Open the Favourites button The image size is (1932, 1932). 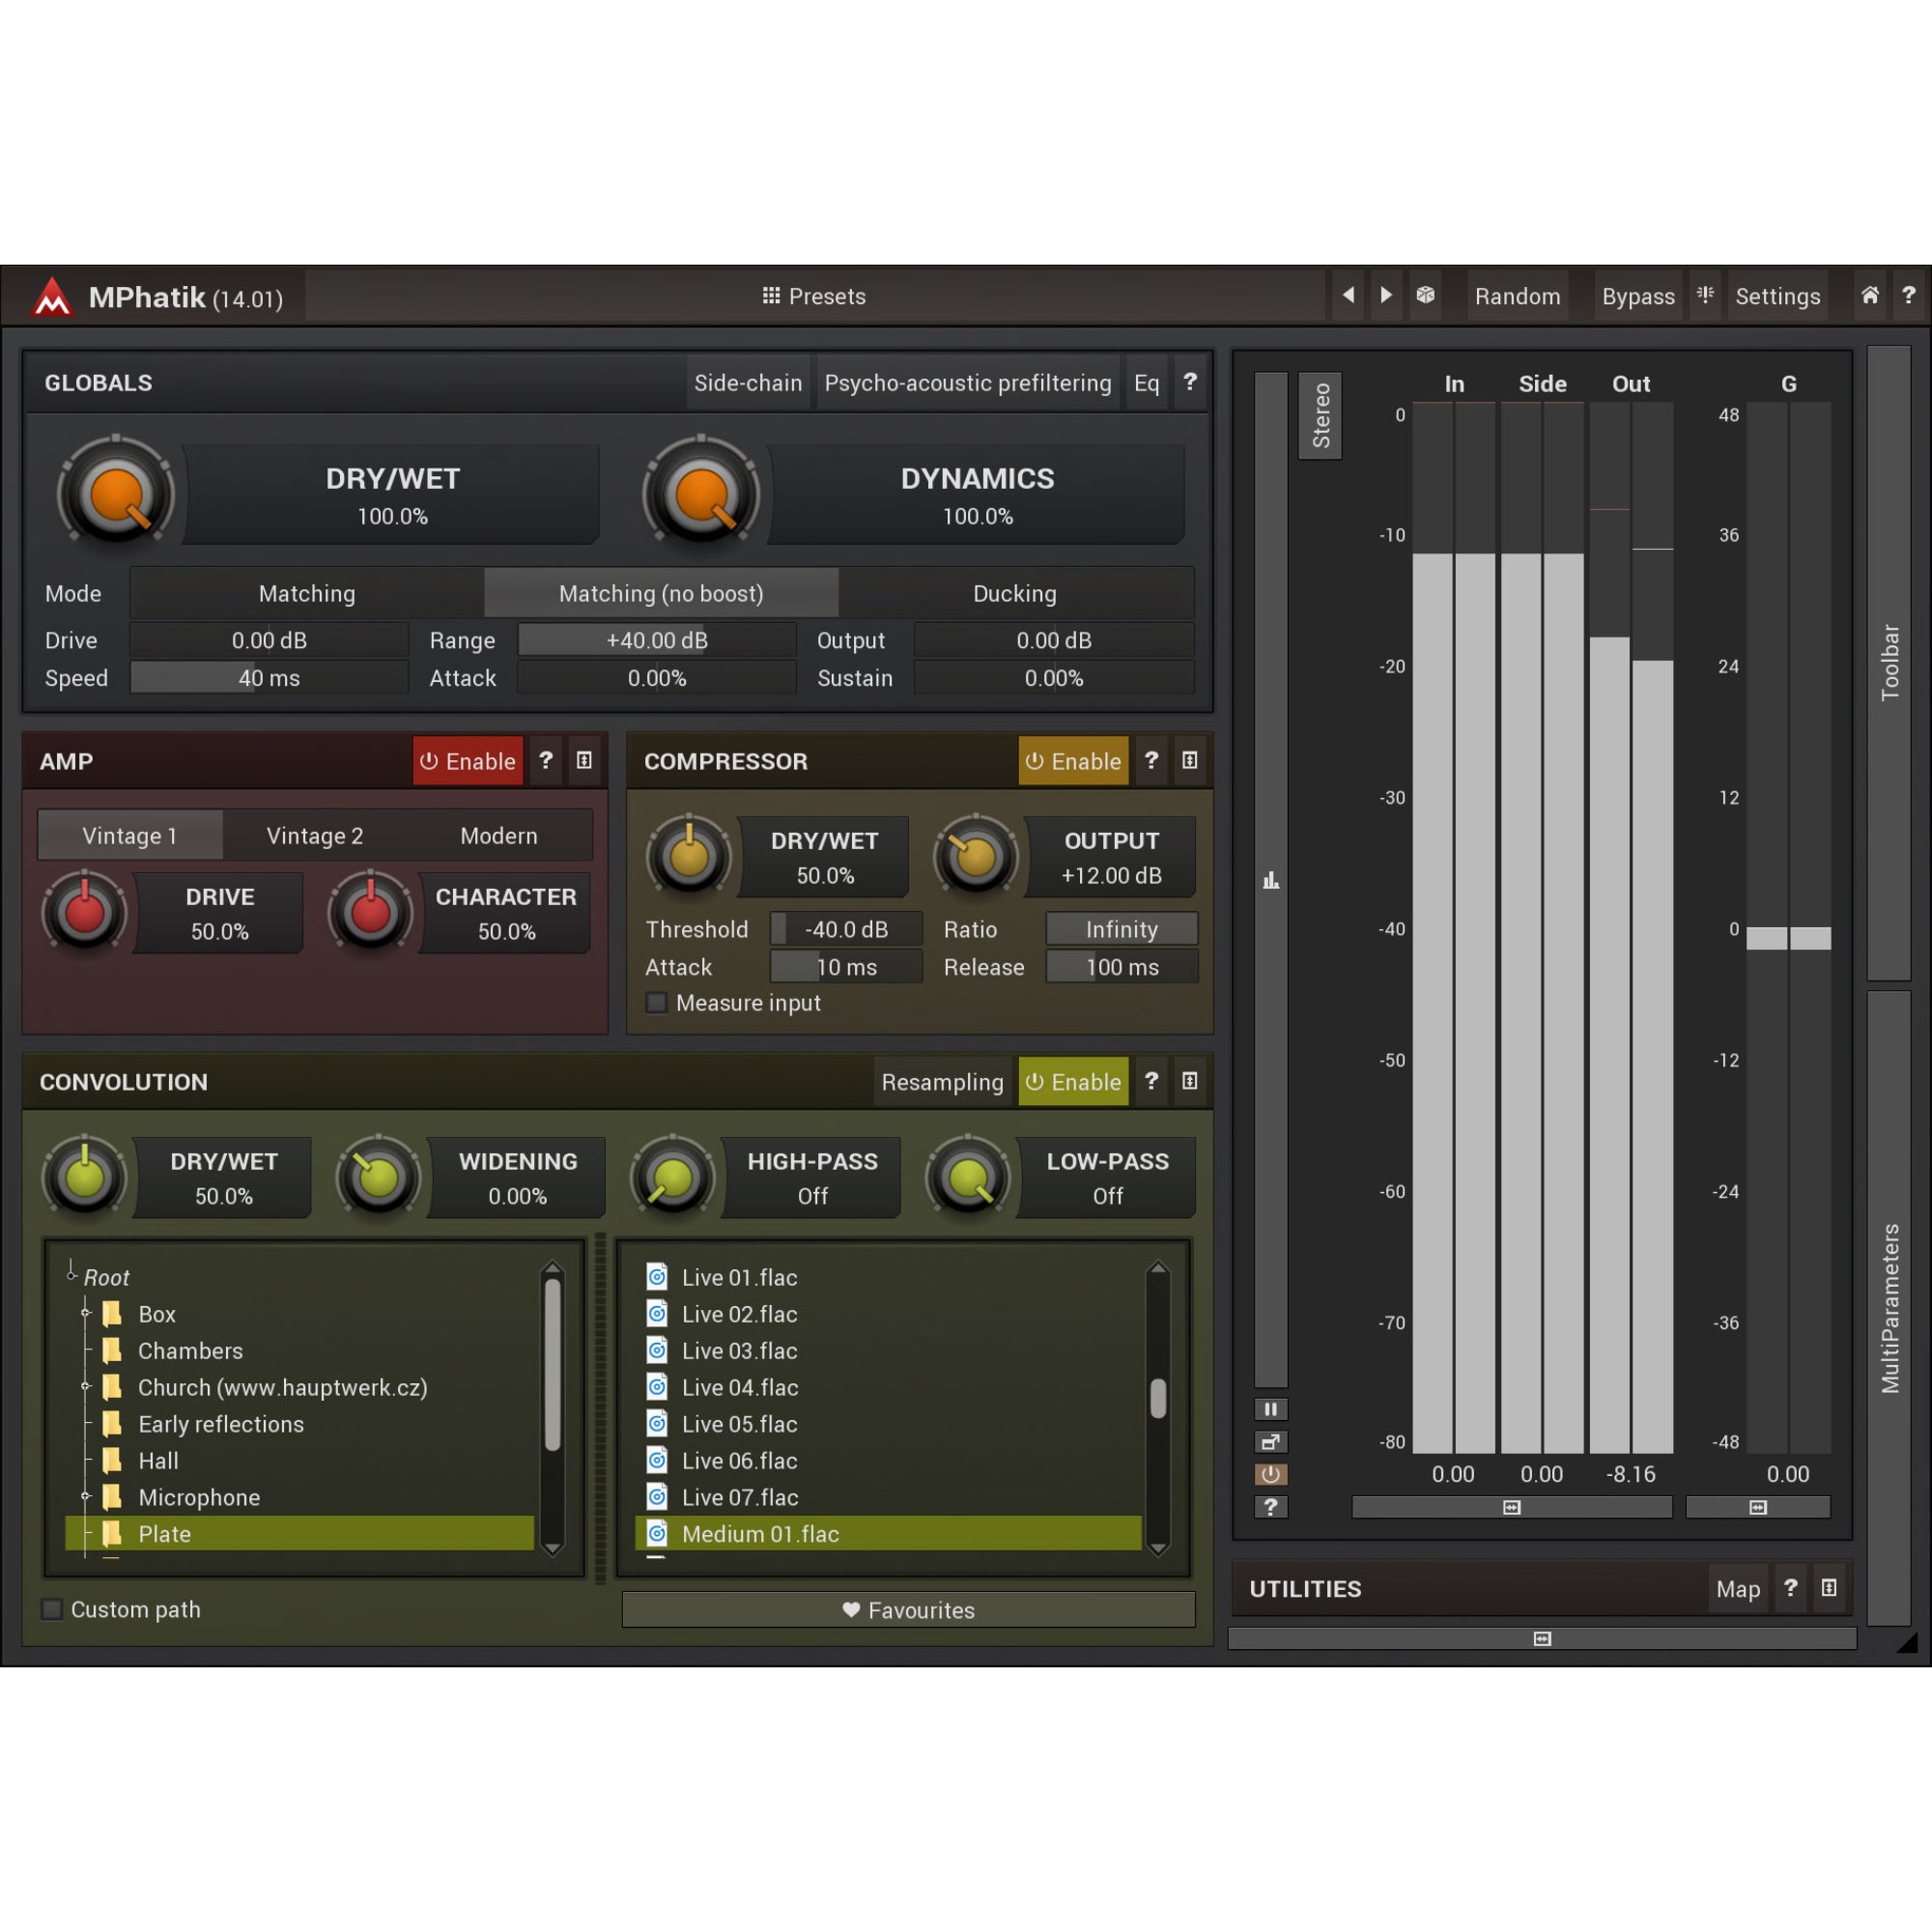tap(908, 1610)
